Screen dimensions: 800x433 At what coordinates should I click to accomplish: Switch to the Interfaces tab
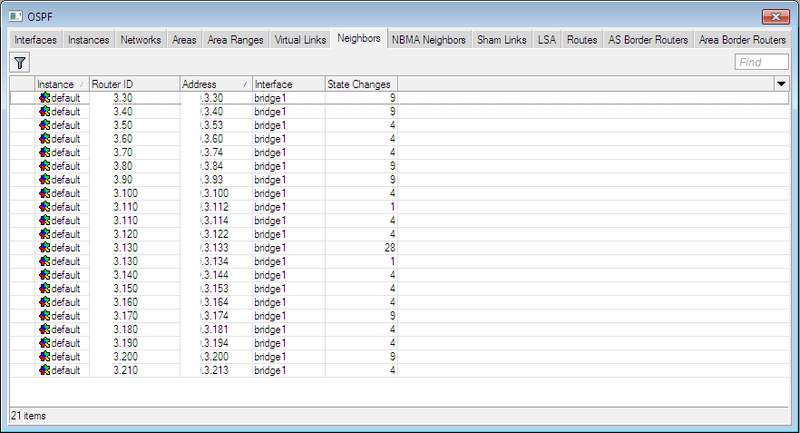(x=35, y=40)
